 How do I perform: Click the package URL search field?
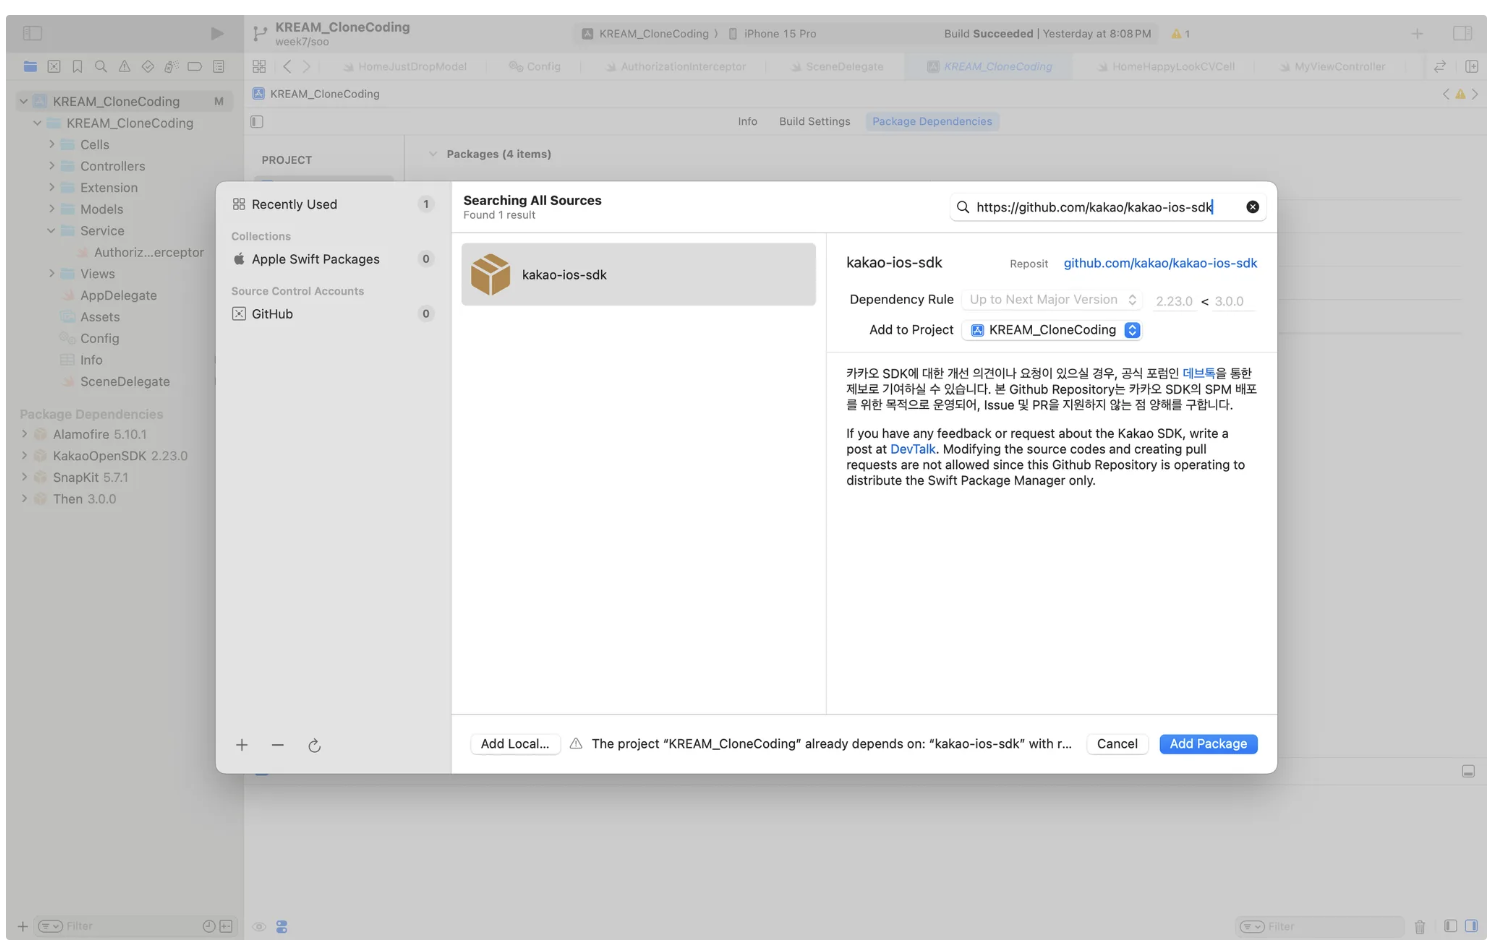(x=1107, y=207)
